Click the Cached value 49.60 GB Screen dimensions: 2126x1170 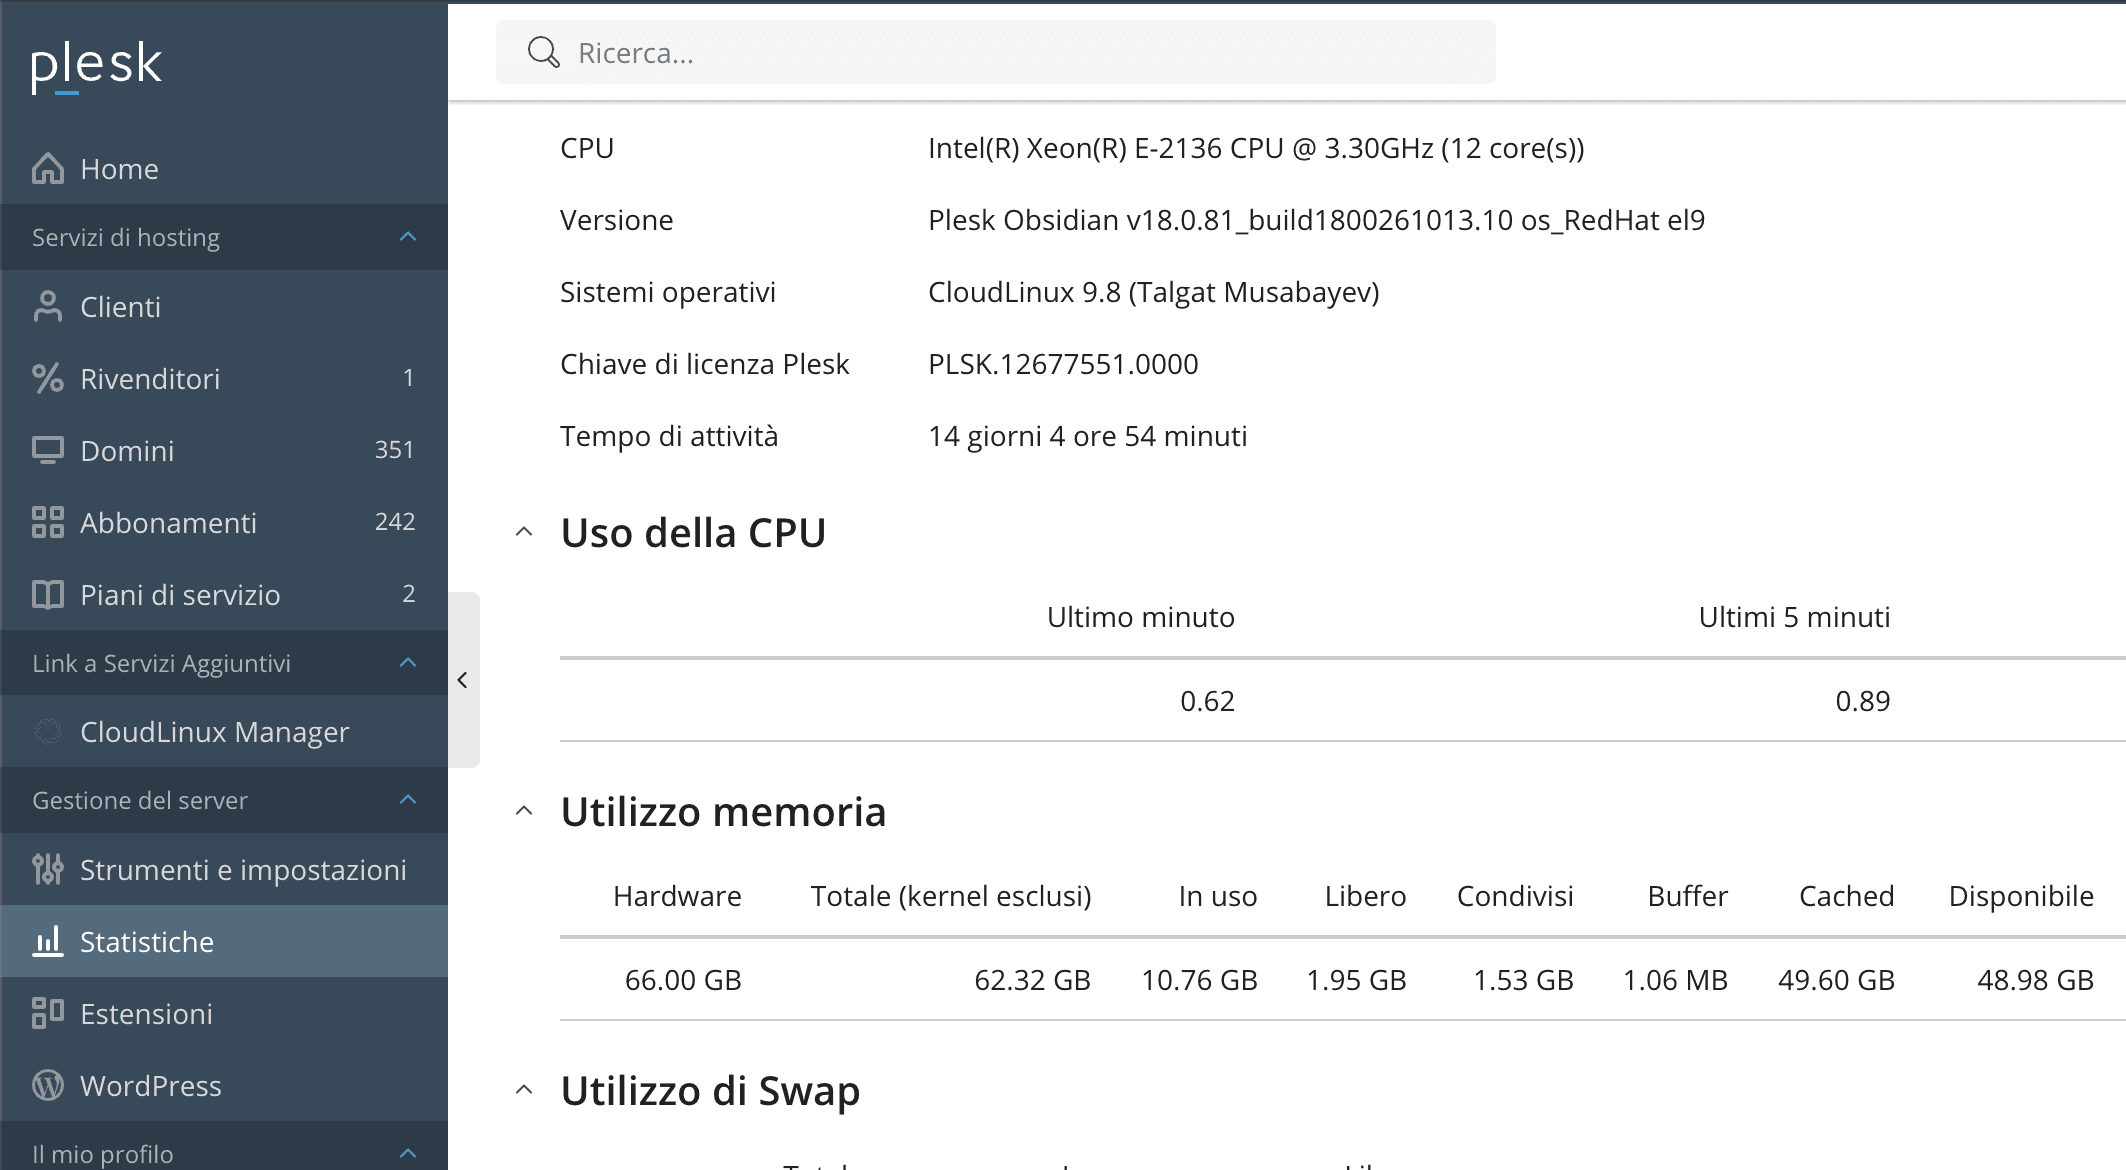(x=1836, y=980)
